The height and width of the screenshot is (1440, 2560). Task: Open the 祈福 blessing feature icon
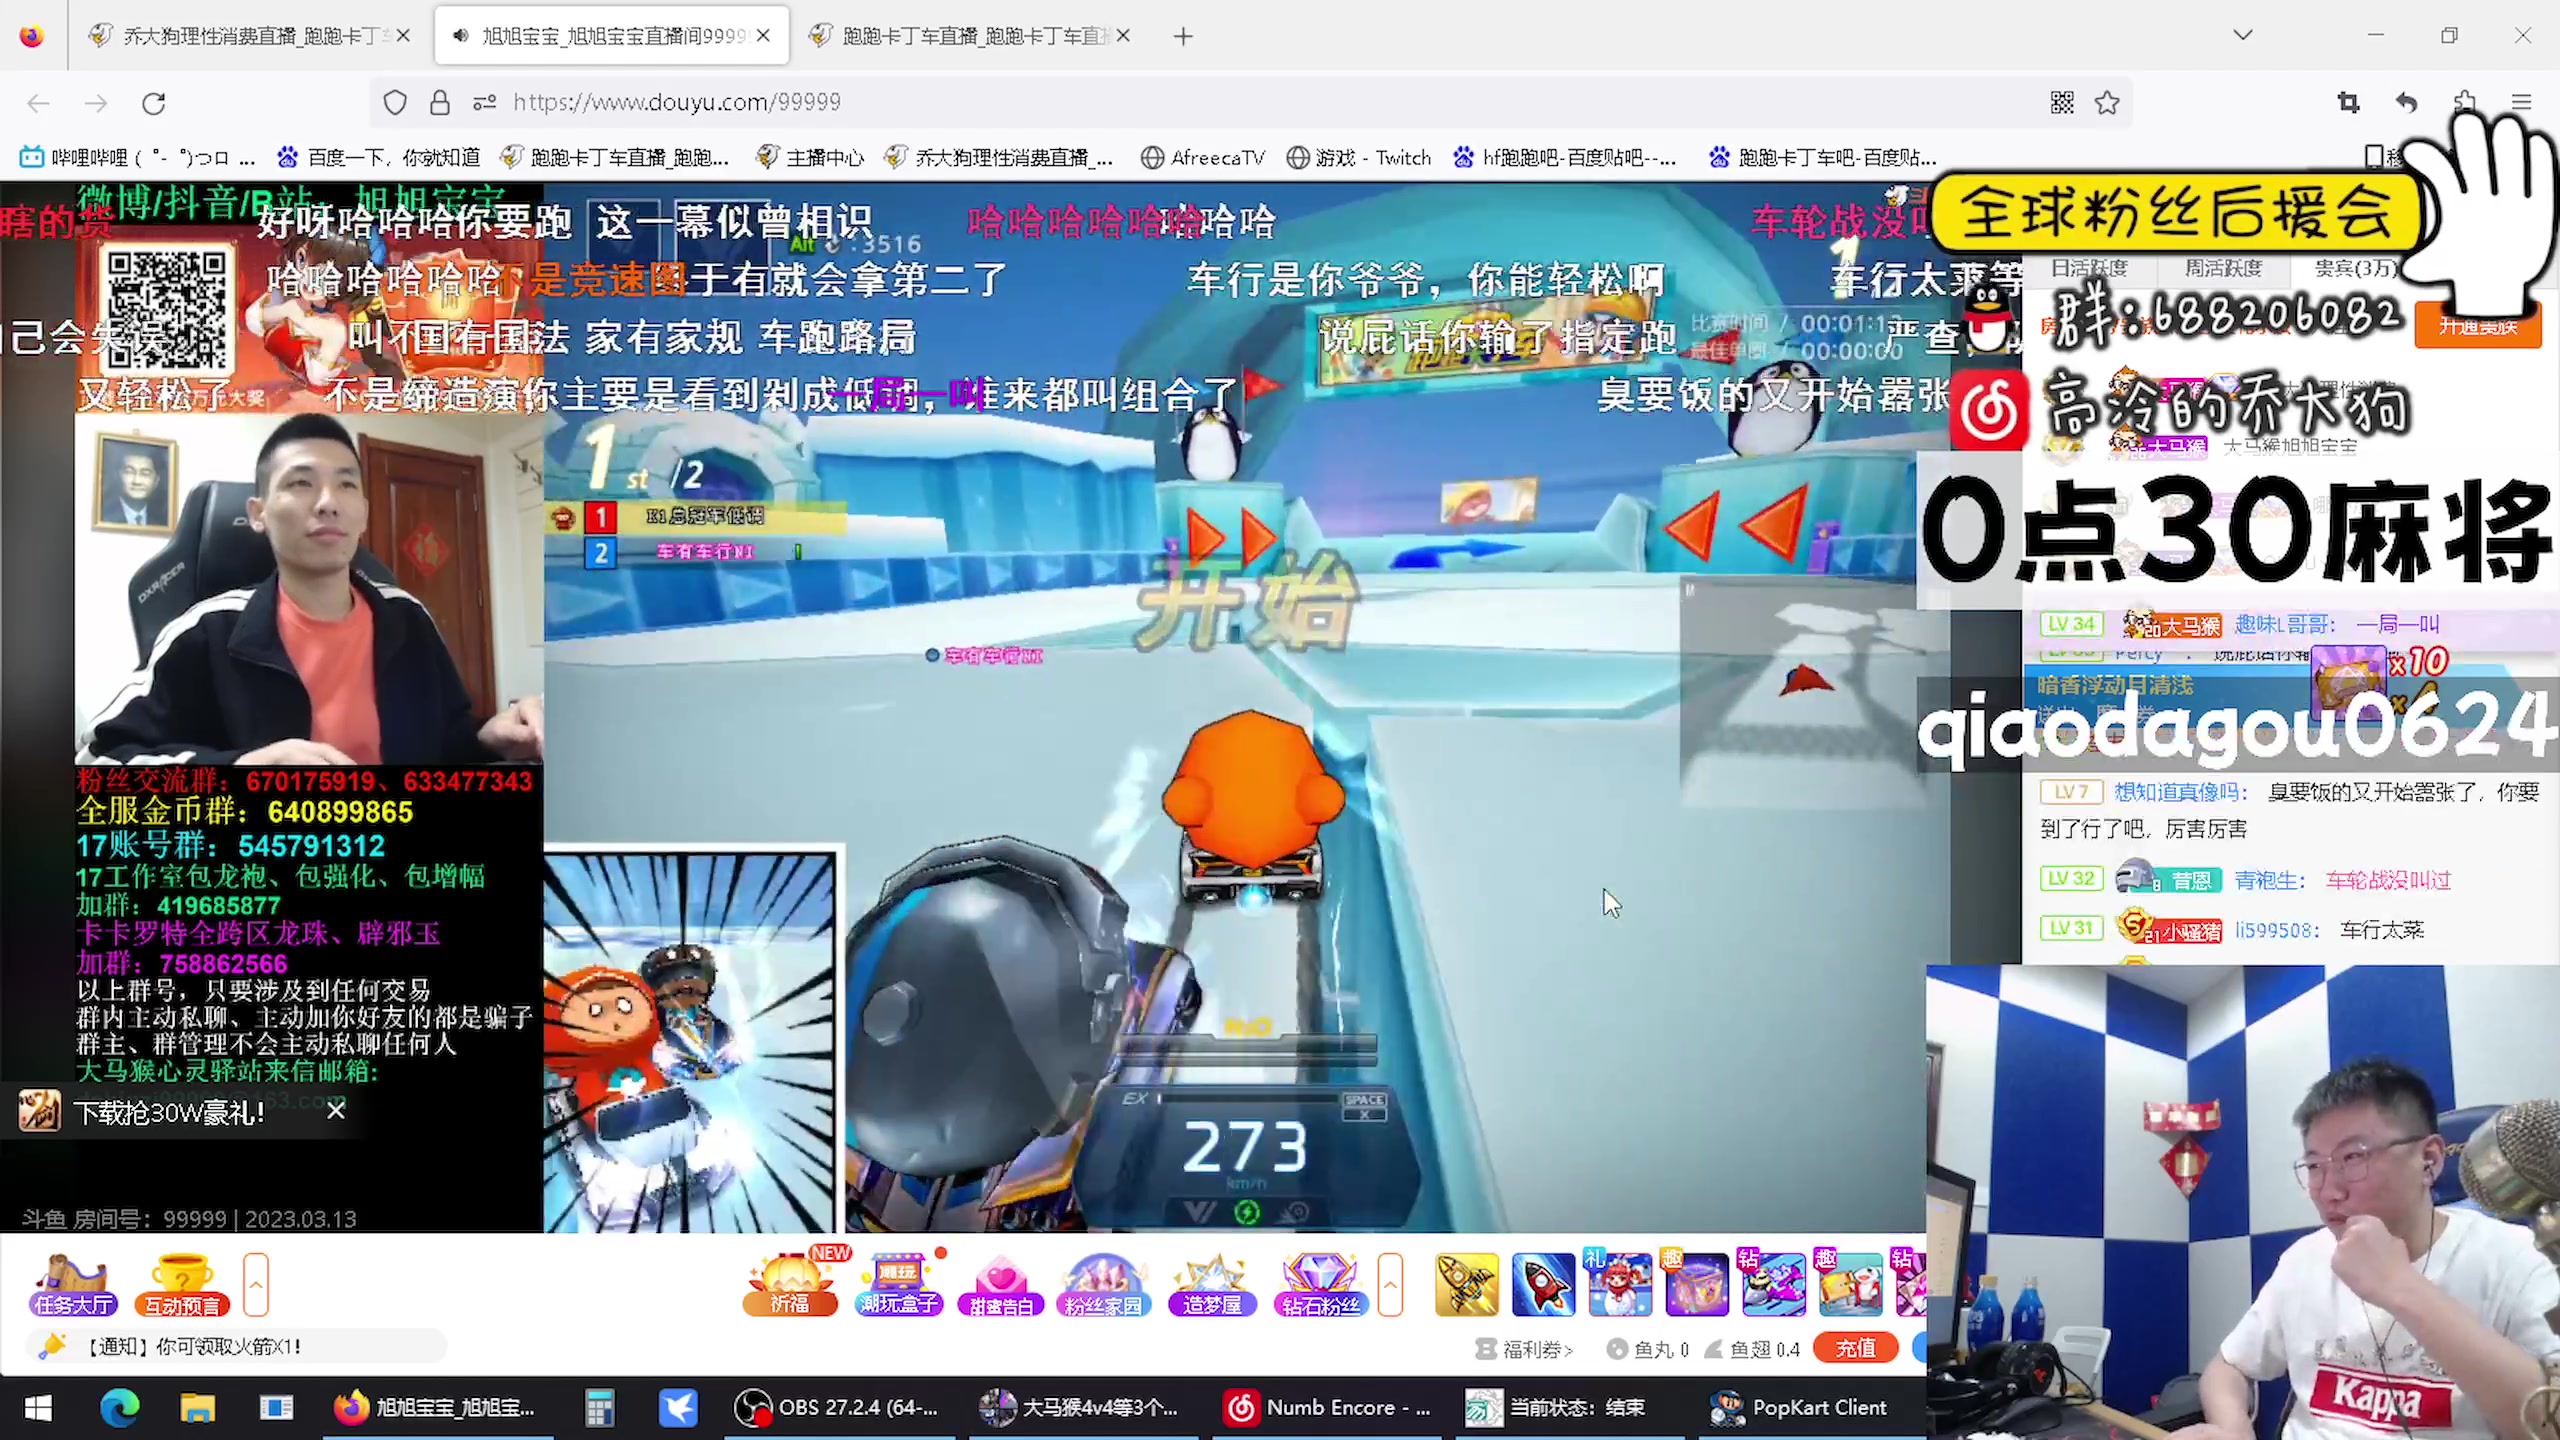coord(791,1285)
